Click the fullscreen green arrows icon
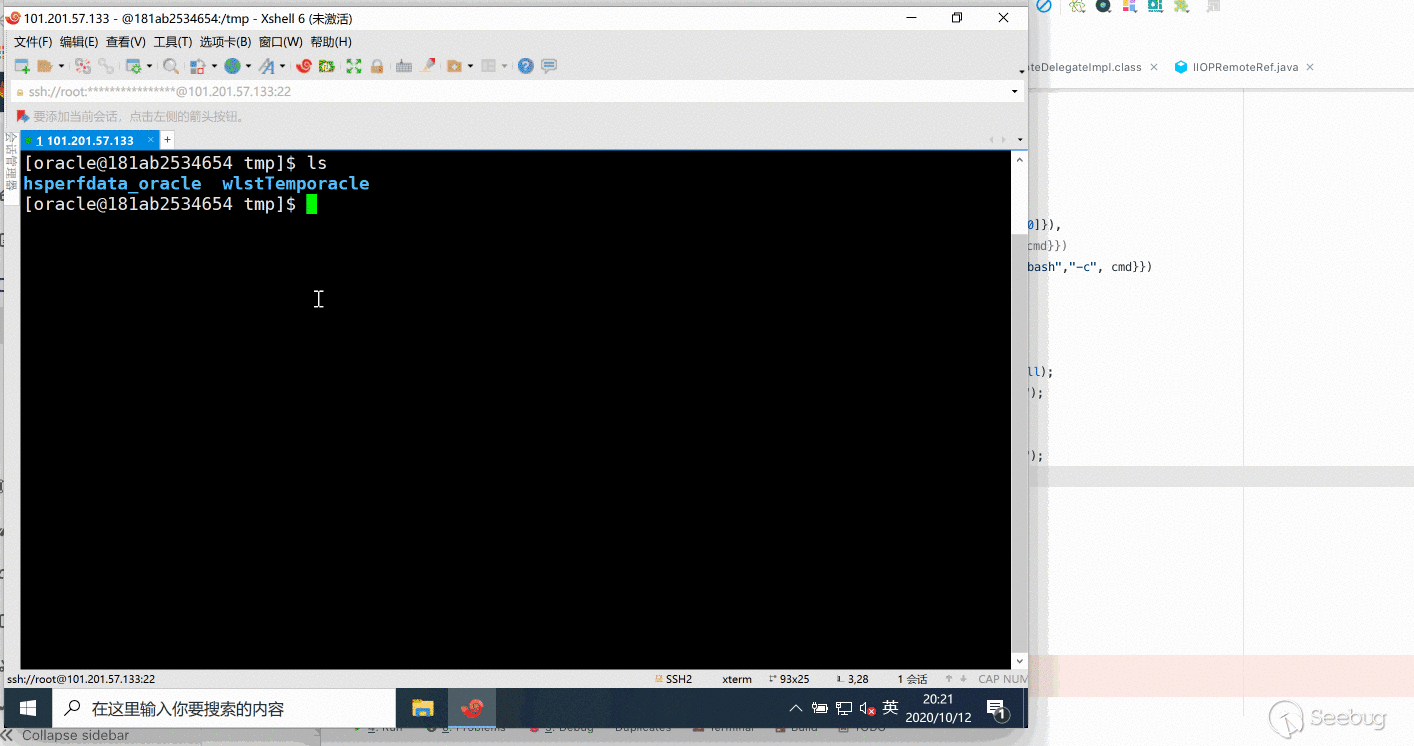This screenshot has height=746, width=1414. 353,66
